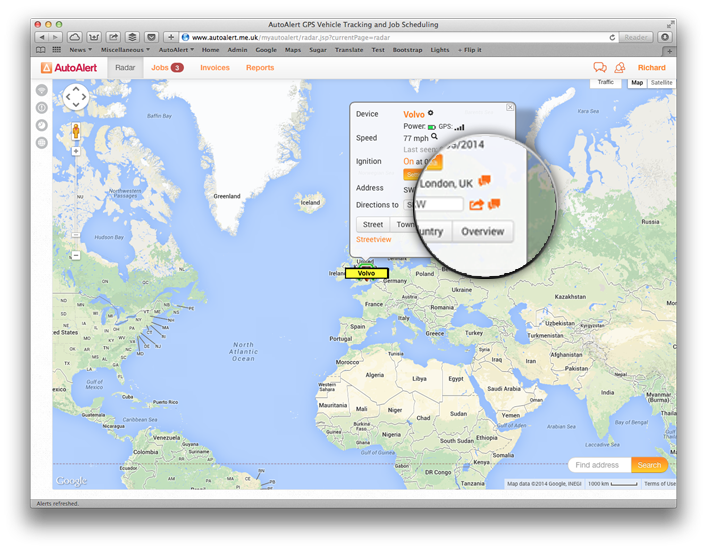Zoom in with the map plus button
This screenshot has height=550, width=707.
pyautogui.click(x=76, y=151)
